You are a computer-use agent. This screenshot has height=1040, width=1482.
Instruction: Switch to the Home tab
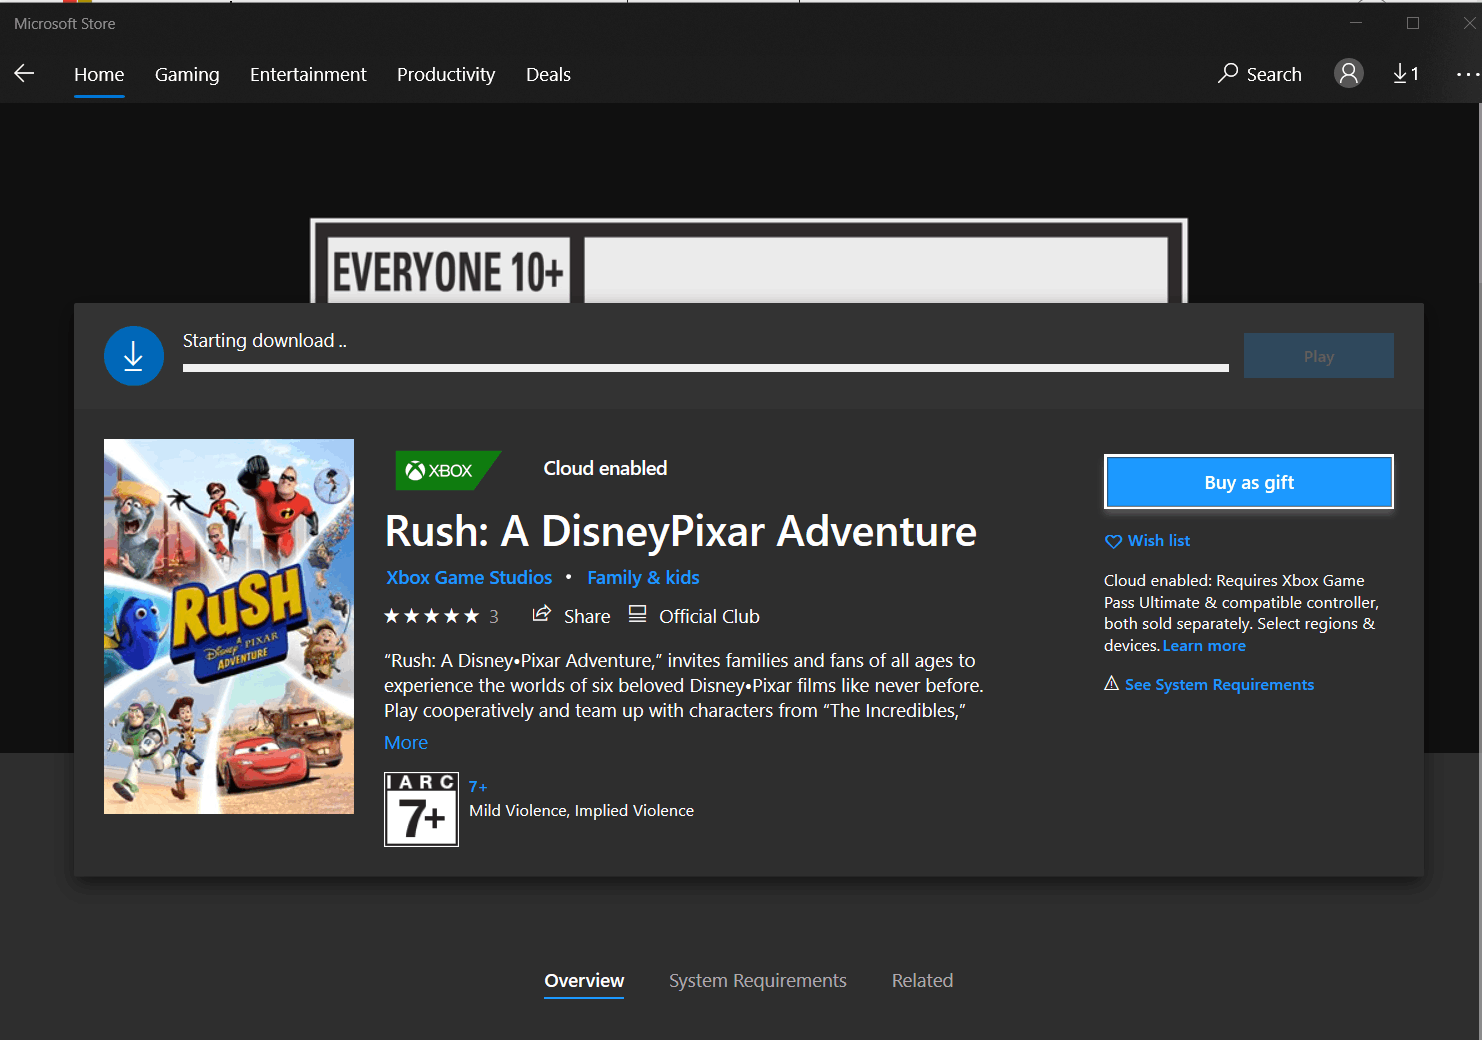[99, 75]
